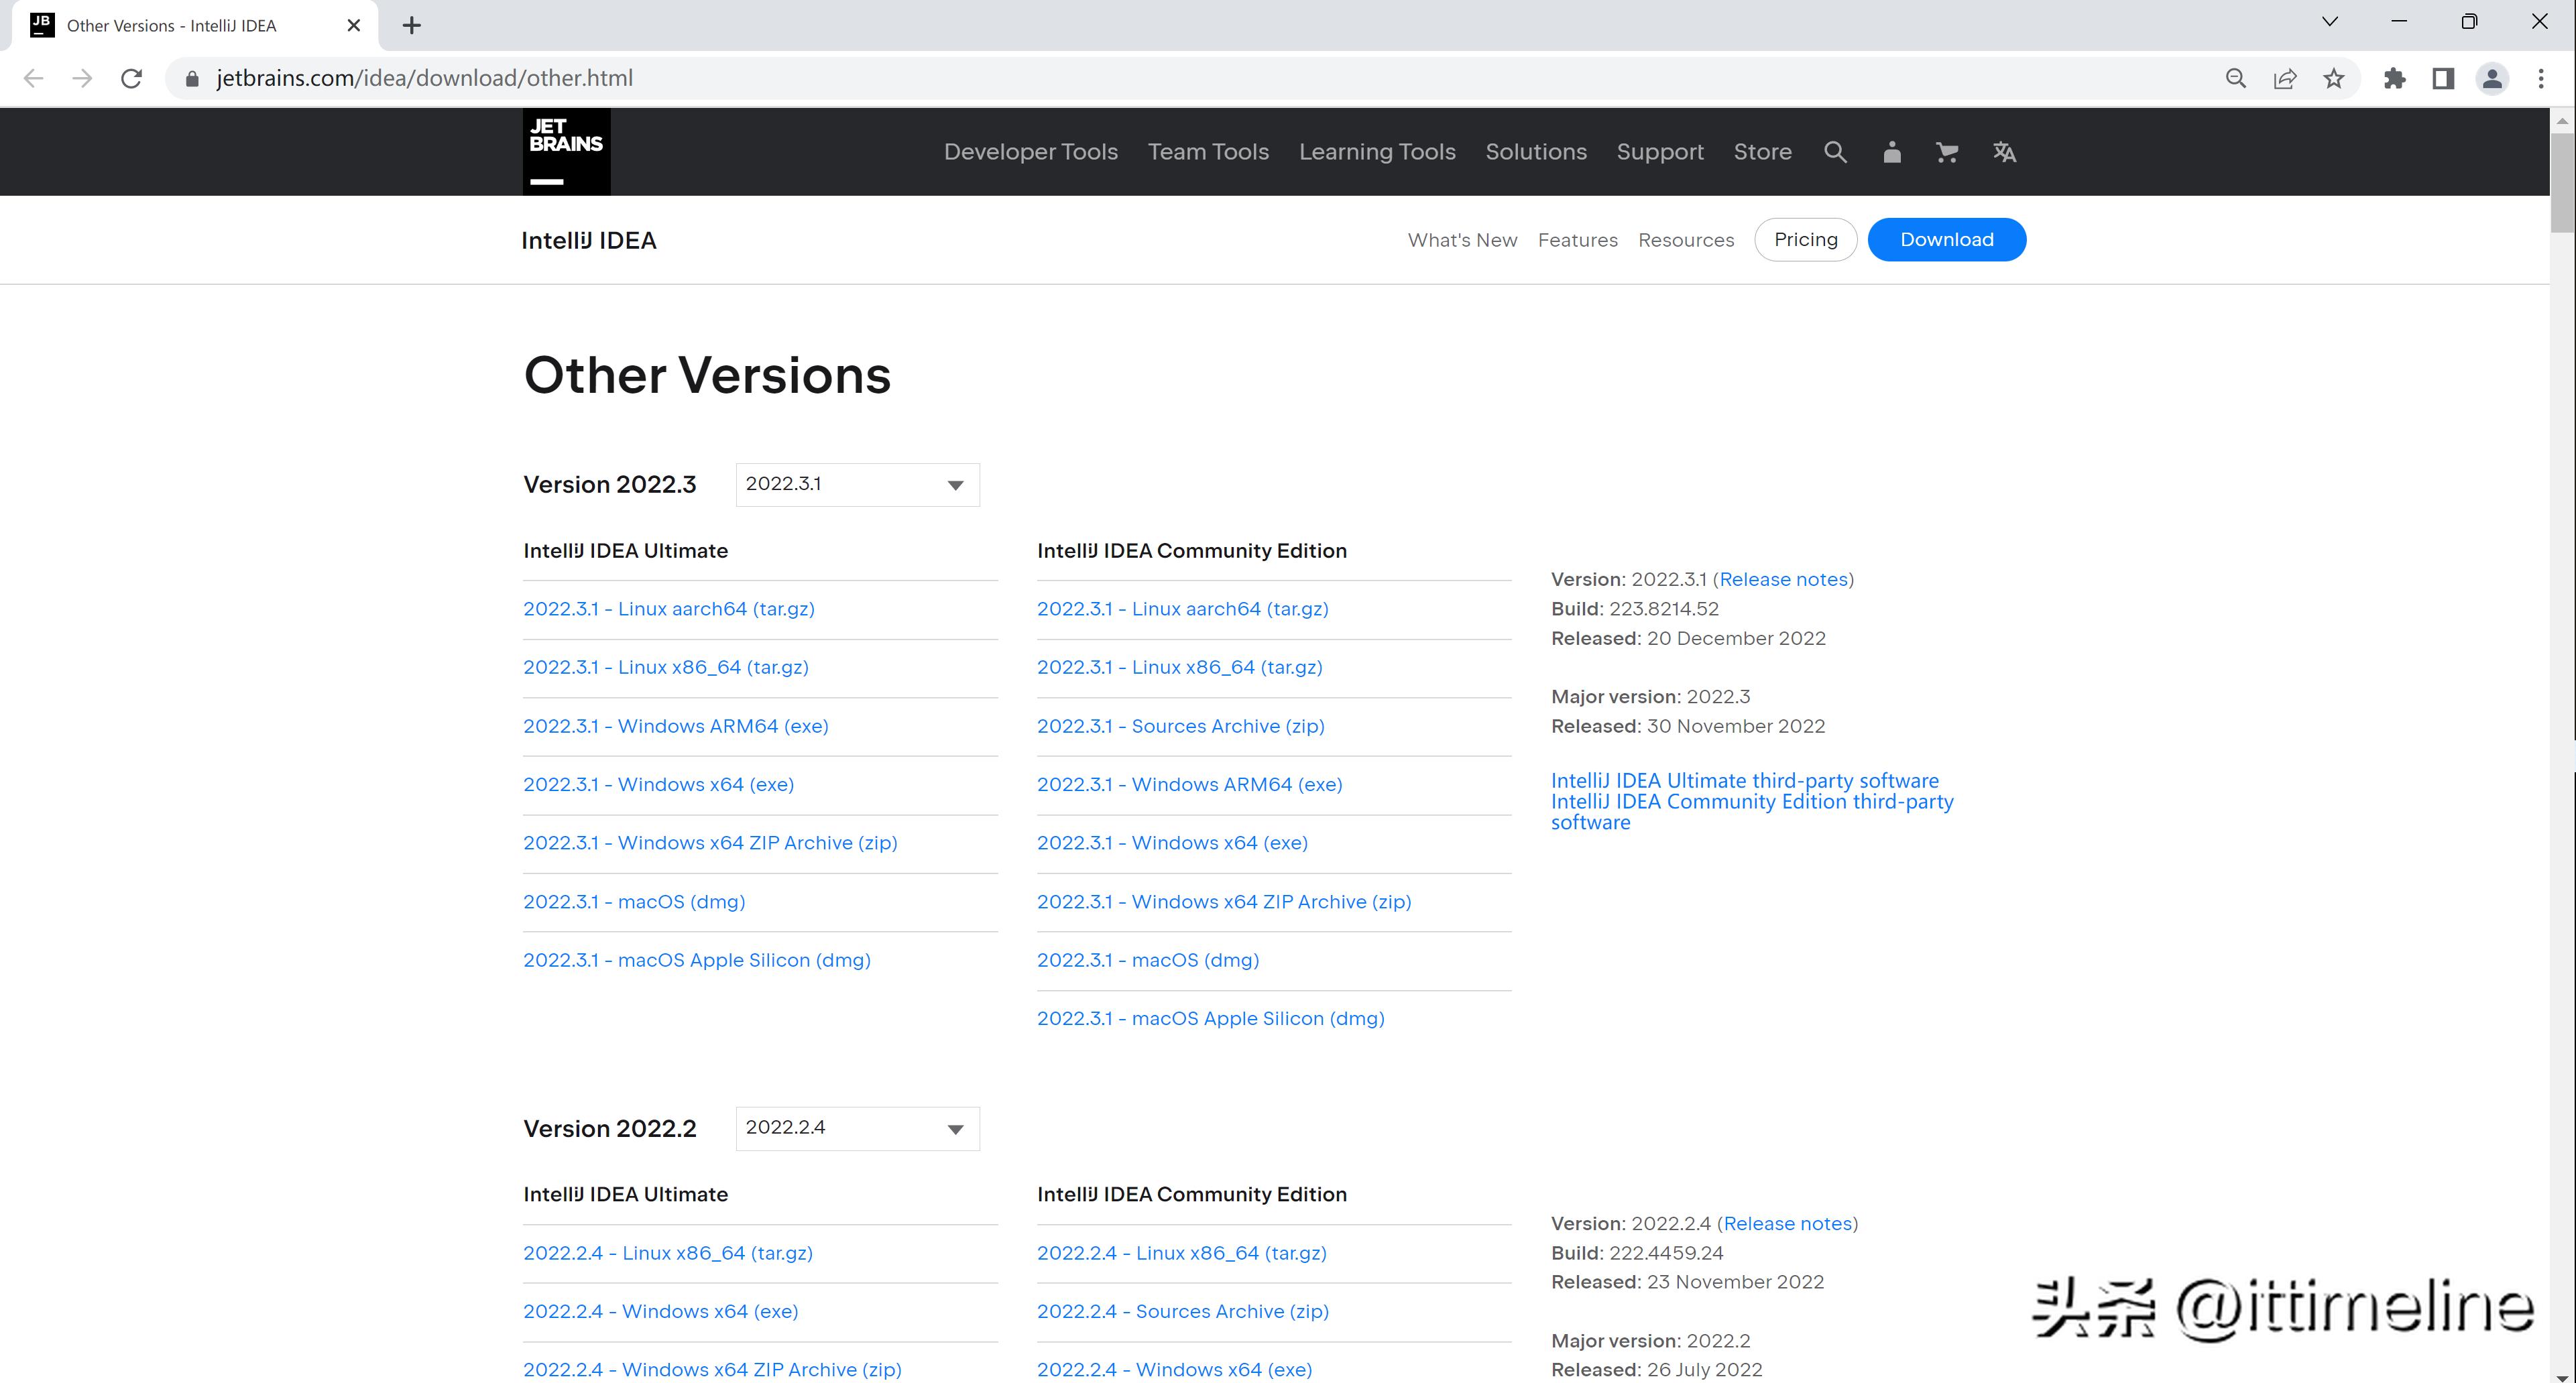Download Ultimate 2022.3.1 macOS dmg
Viewport: 2576px width, 1383px height.
point(634,902)
